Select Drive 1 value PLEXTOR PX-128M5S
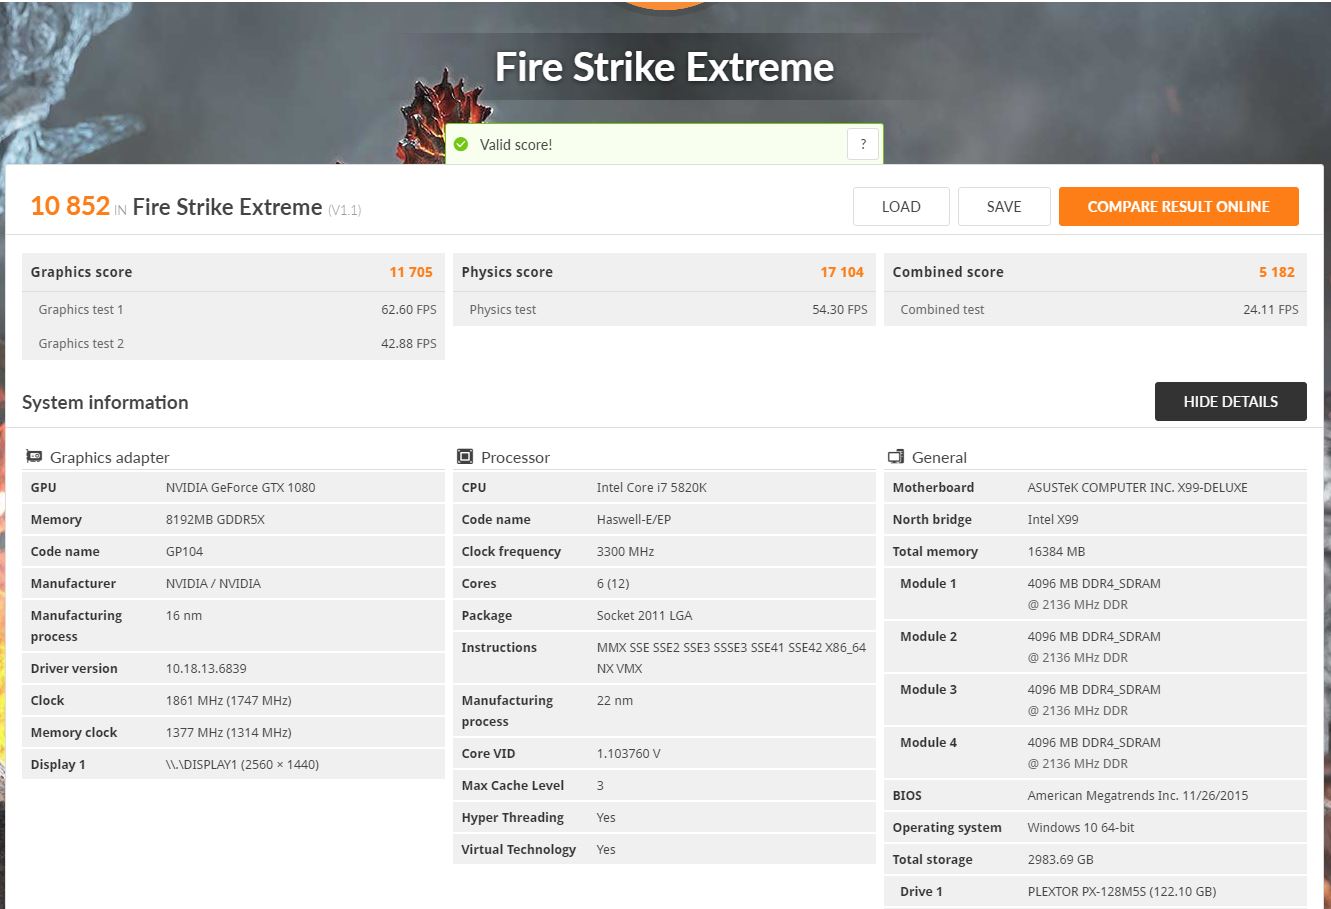Screen dimensions: 1331x909 1122,892
